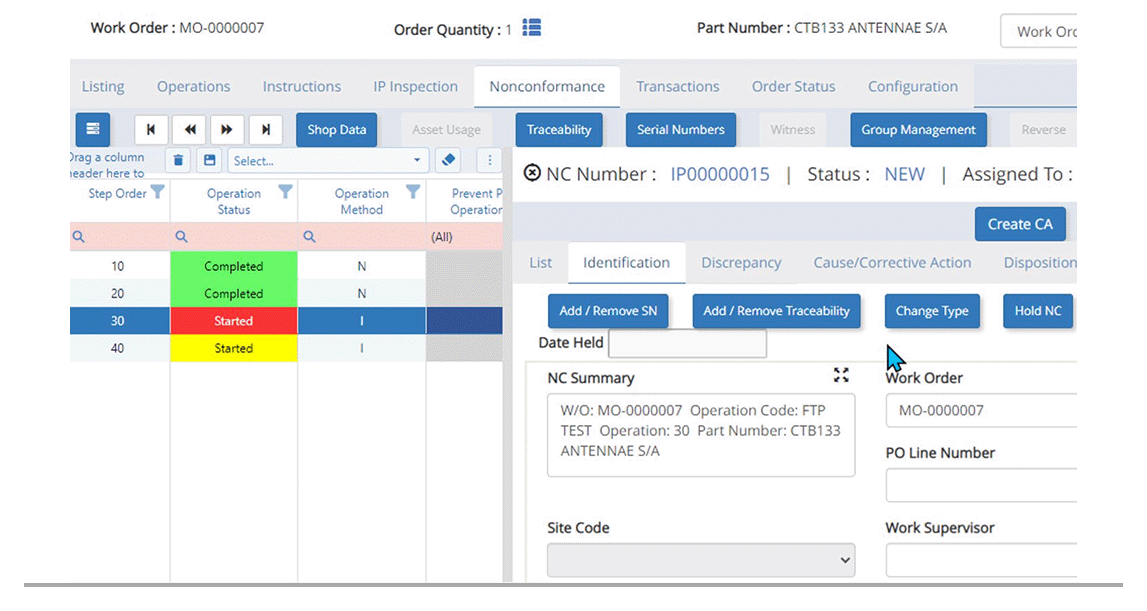Jump to first record with the navigation icon
The image size is (1147, 611).
coord(150,129)
